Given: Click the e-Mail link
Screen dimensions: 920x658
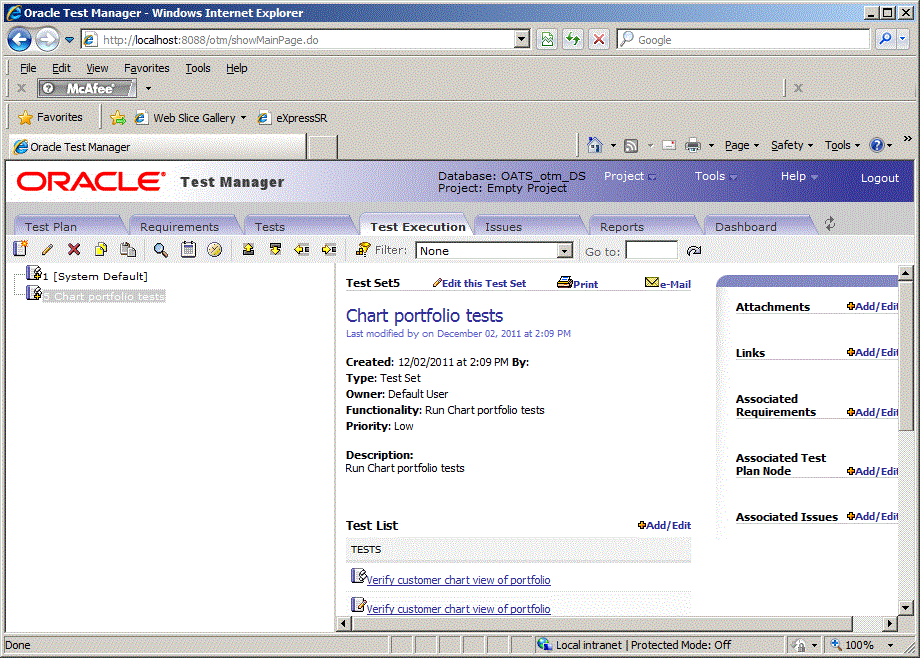Looking at the screenshot, I should 668,284.
